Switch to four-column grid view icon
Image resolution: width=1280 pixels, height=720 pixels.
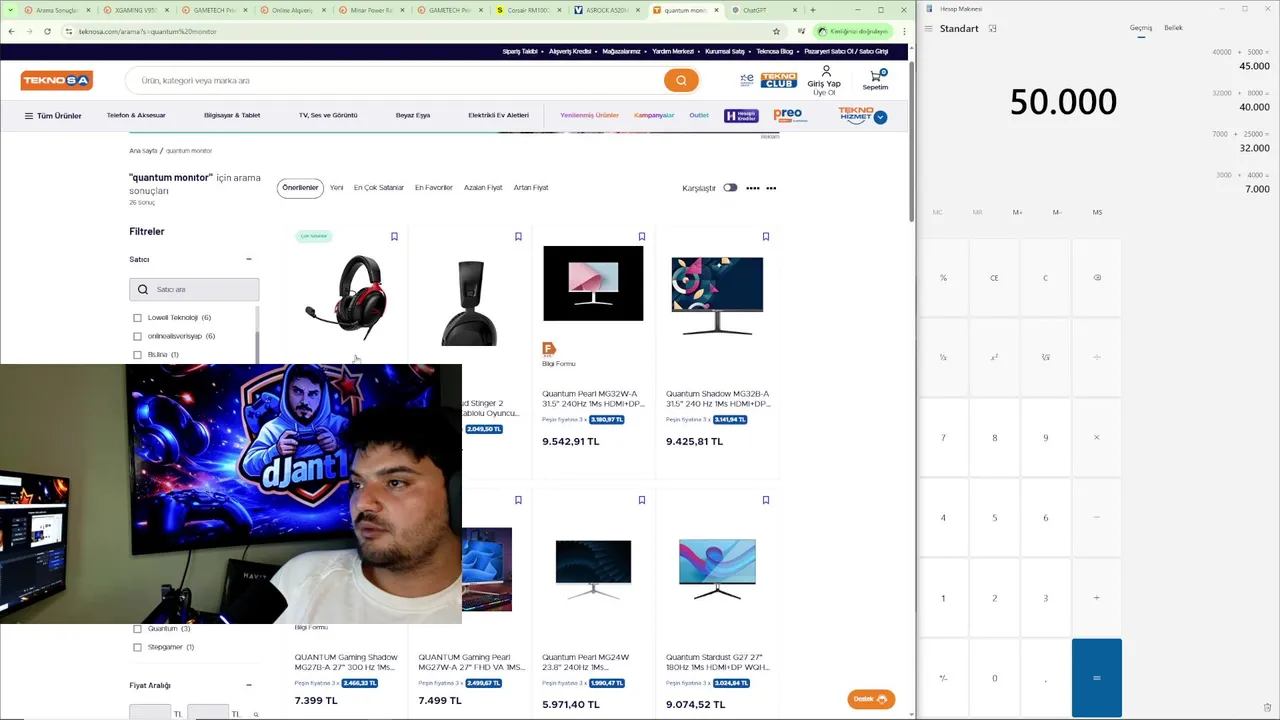pyautogui.click(x=753, y=188)
